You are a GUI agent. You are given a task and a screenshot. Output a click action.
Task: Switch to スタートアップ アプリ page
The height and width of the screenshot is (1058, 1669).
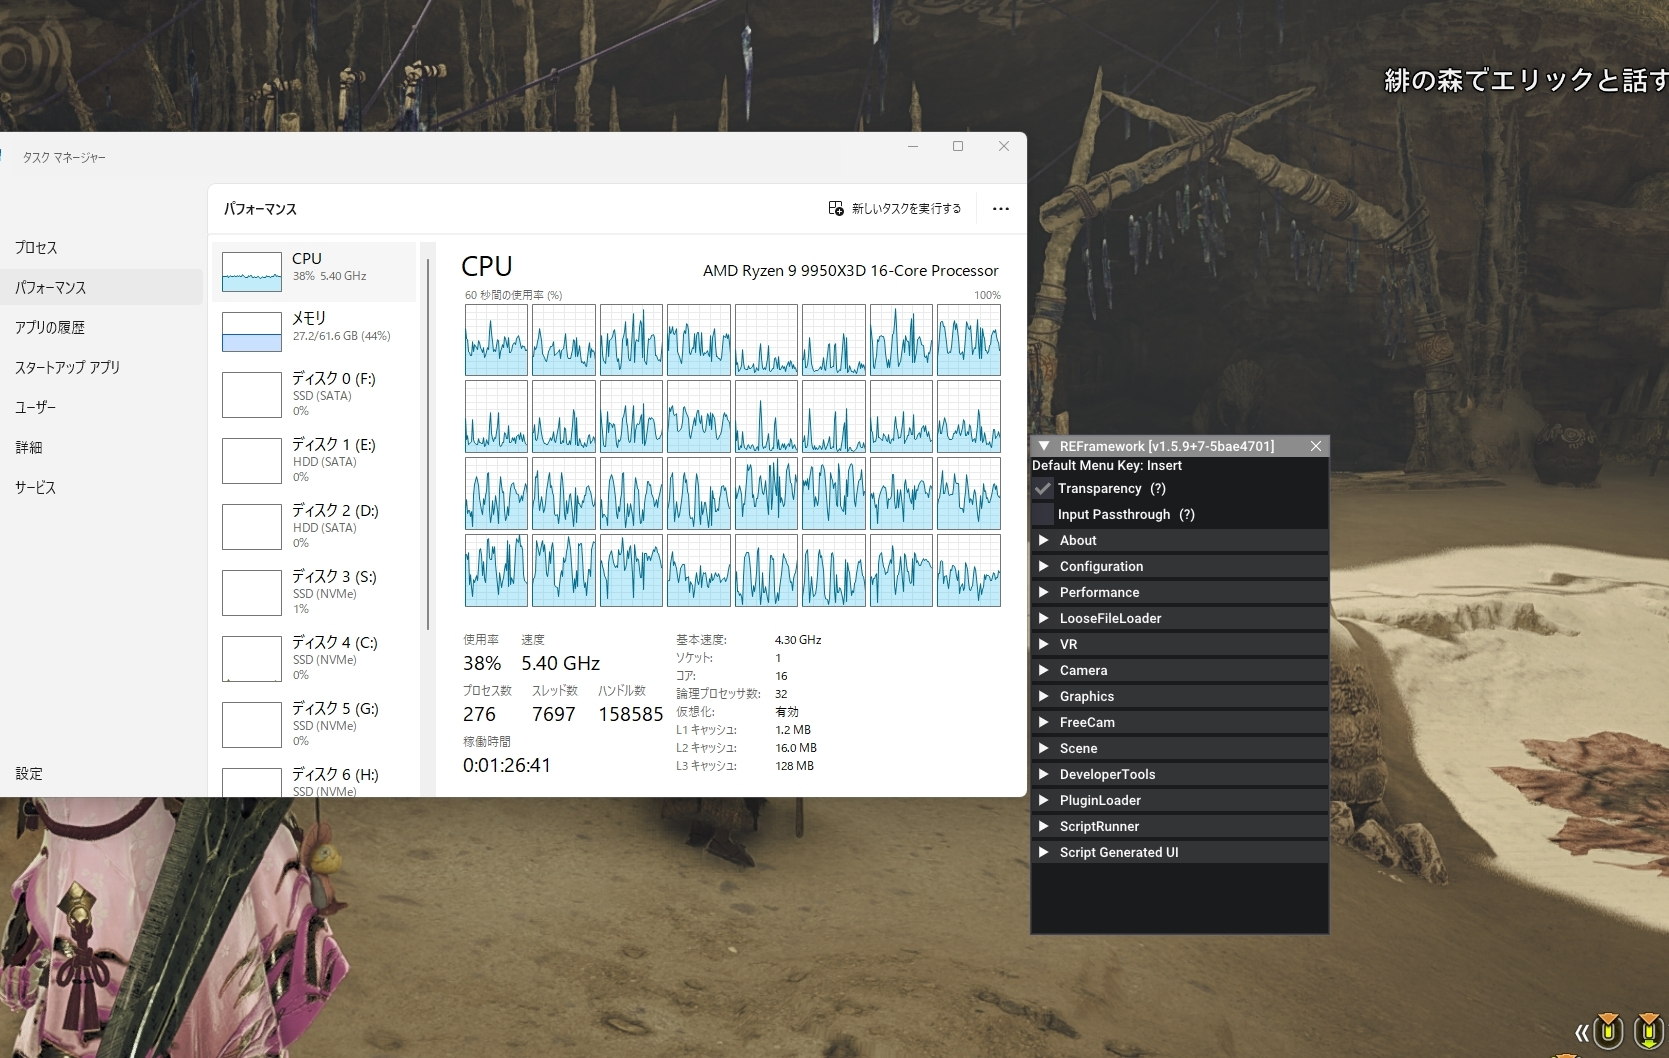point(100,367)
